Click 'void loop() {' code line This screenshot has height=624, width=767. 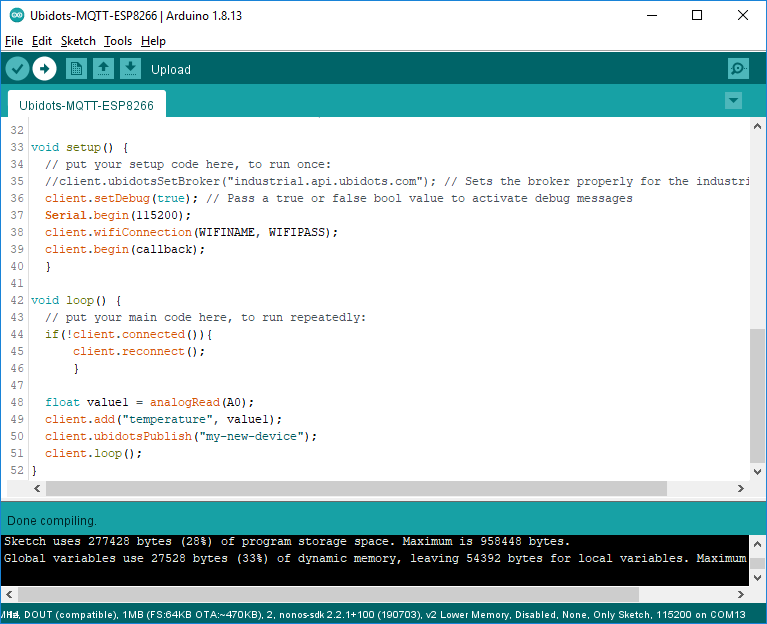76,300
